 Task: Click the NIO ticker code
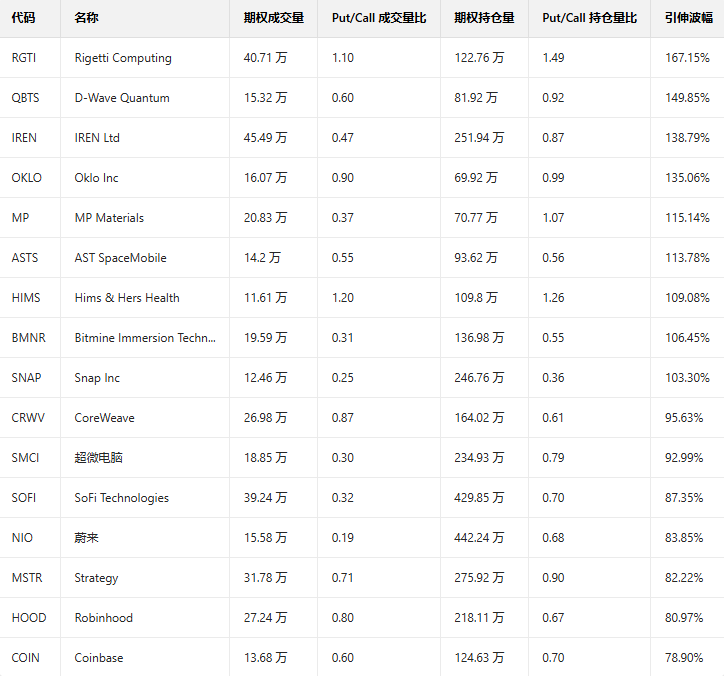(22, 538)
